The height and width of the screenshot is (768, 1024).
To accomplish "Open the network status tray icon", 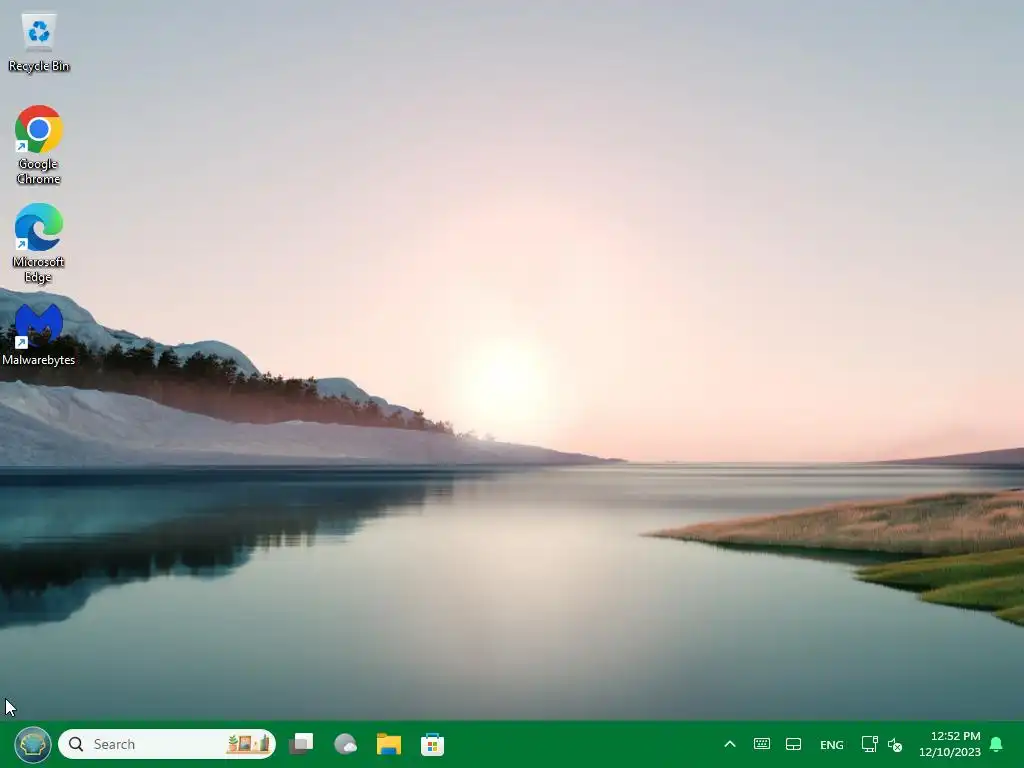I will pos(869,744).
